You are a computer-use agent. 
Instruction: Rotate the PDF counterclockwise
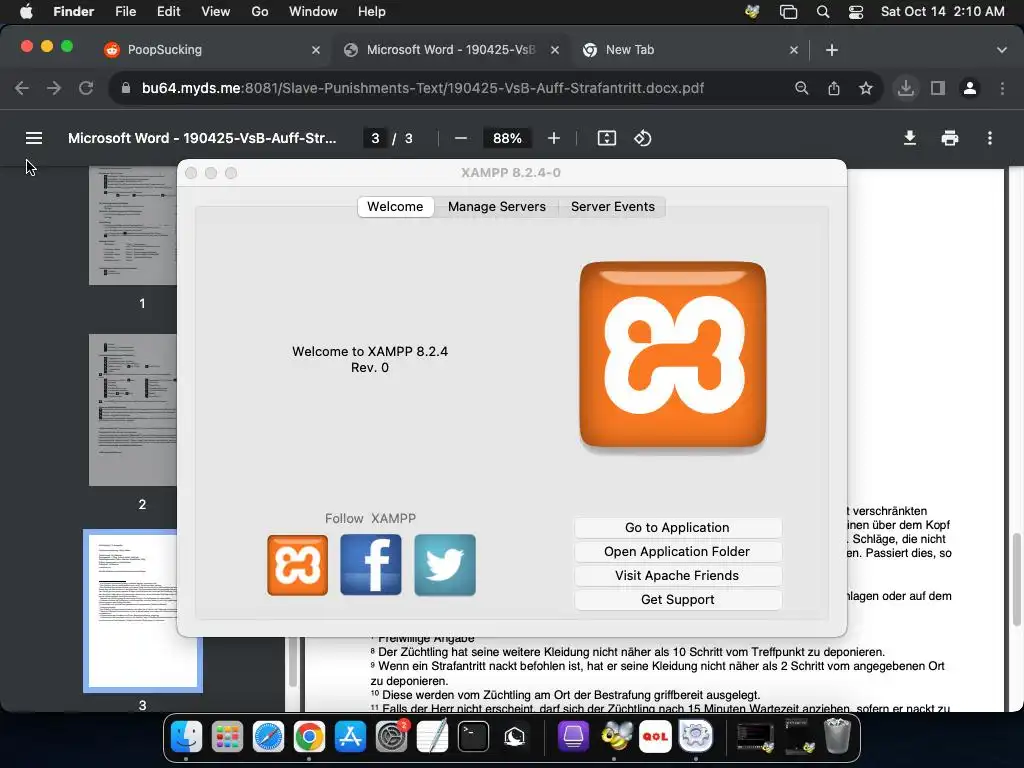click(643, 138)
